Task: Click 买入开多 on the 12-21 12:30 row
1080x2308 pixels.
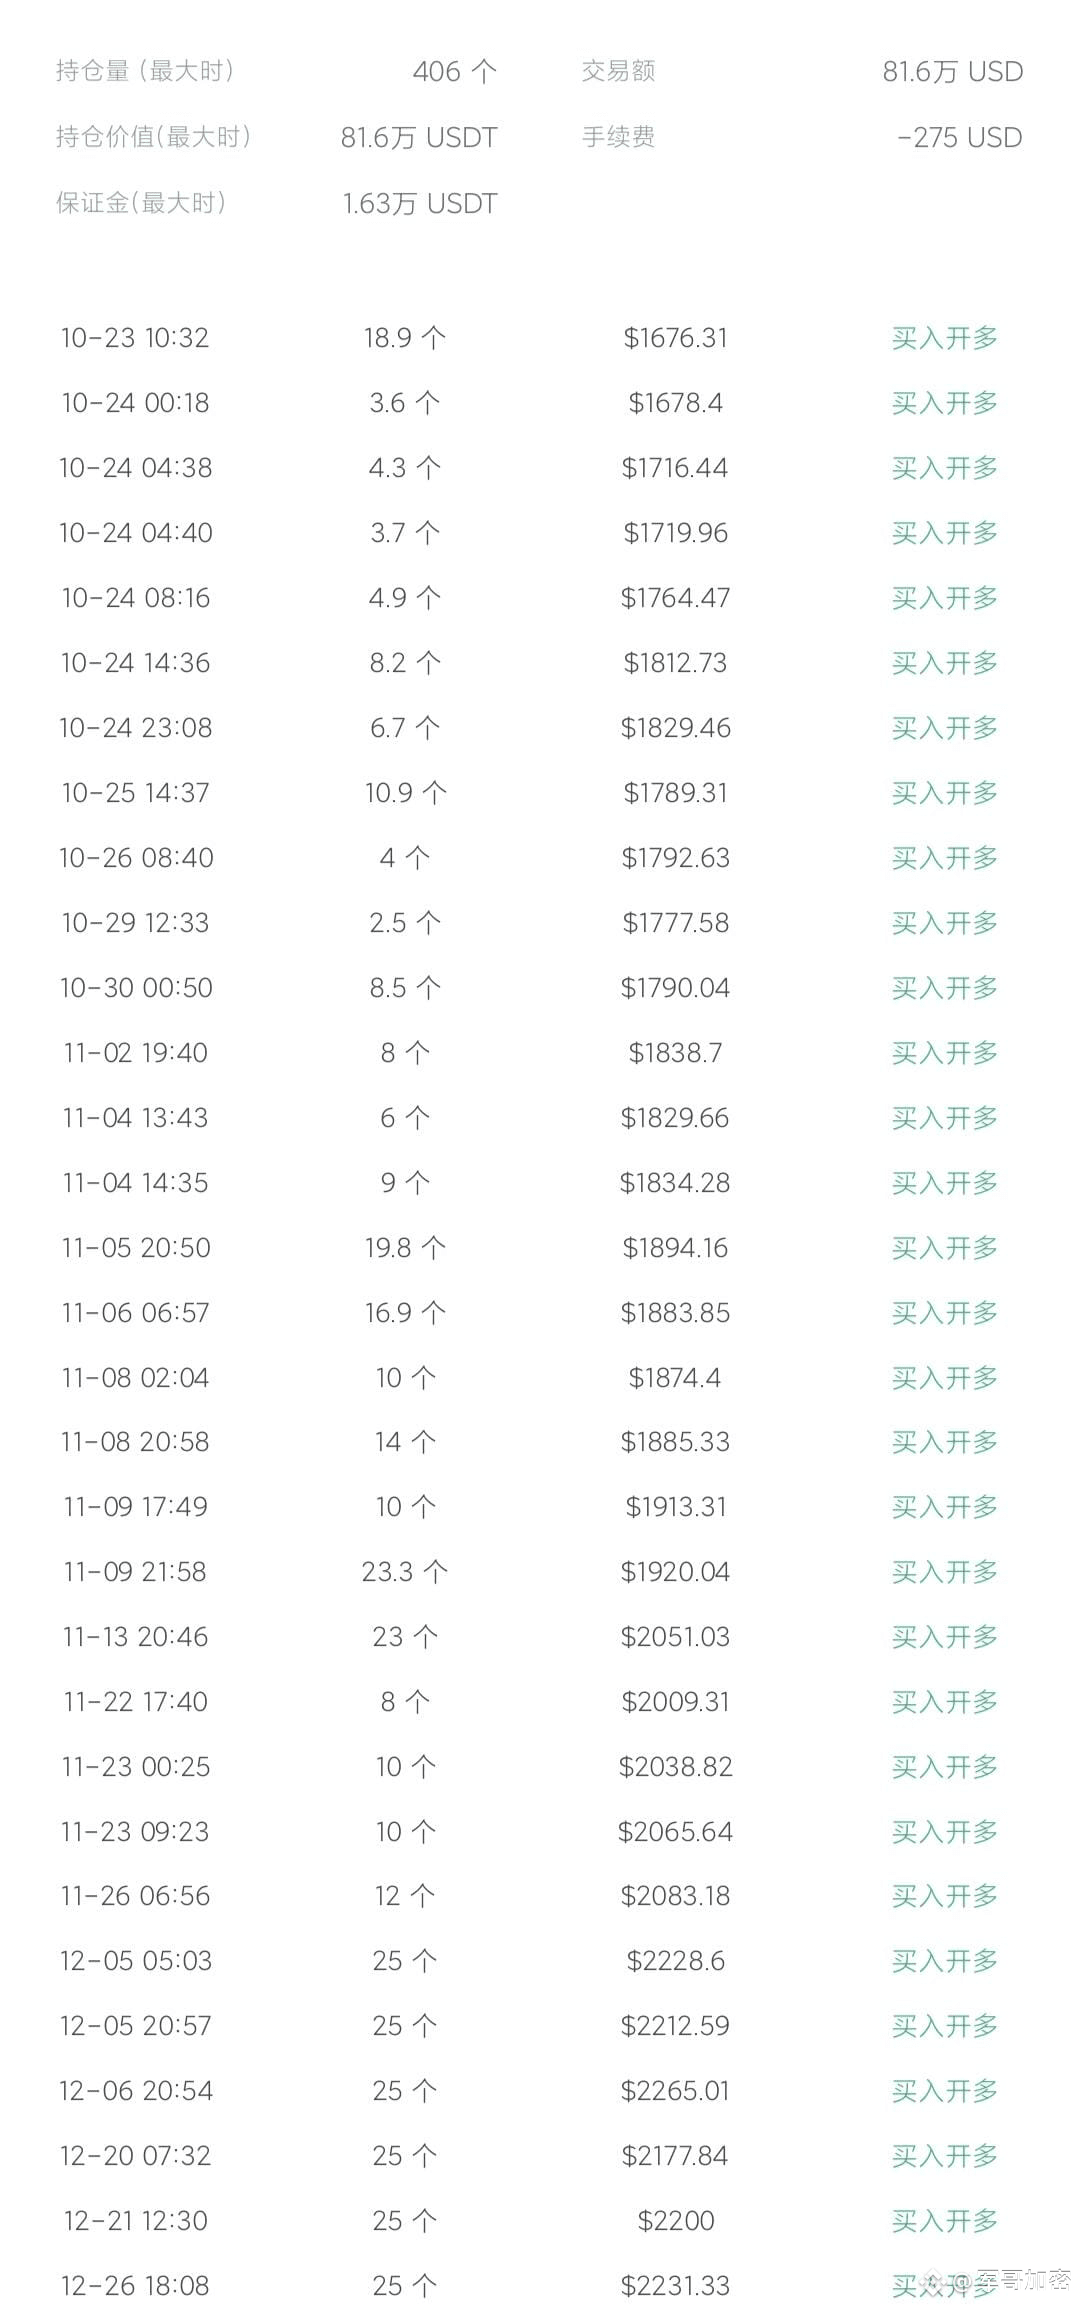Action: pos(944,2221)
